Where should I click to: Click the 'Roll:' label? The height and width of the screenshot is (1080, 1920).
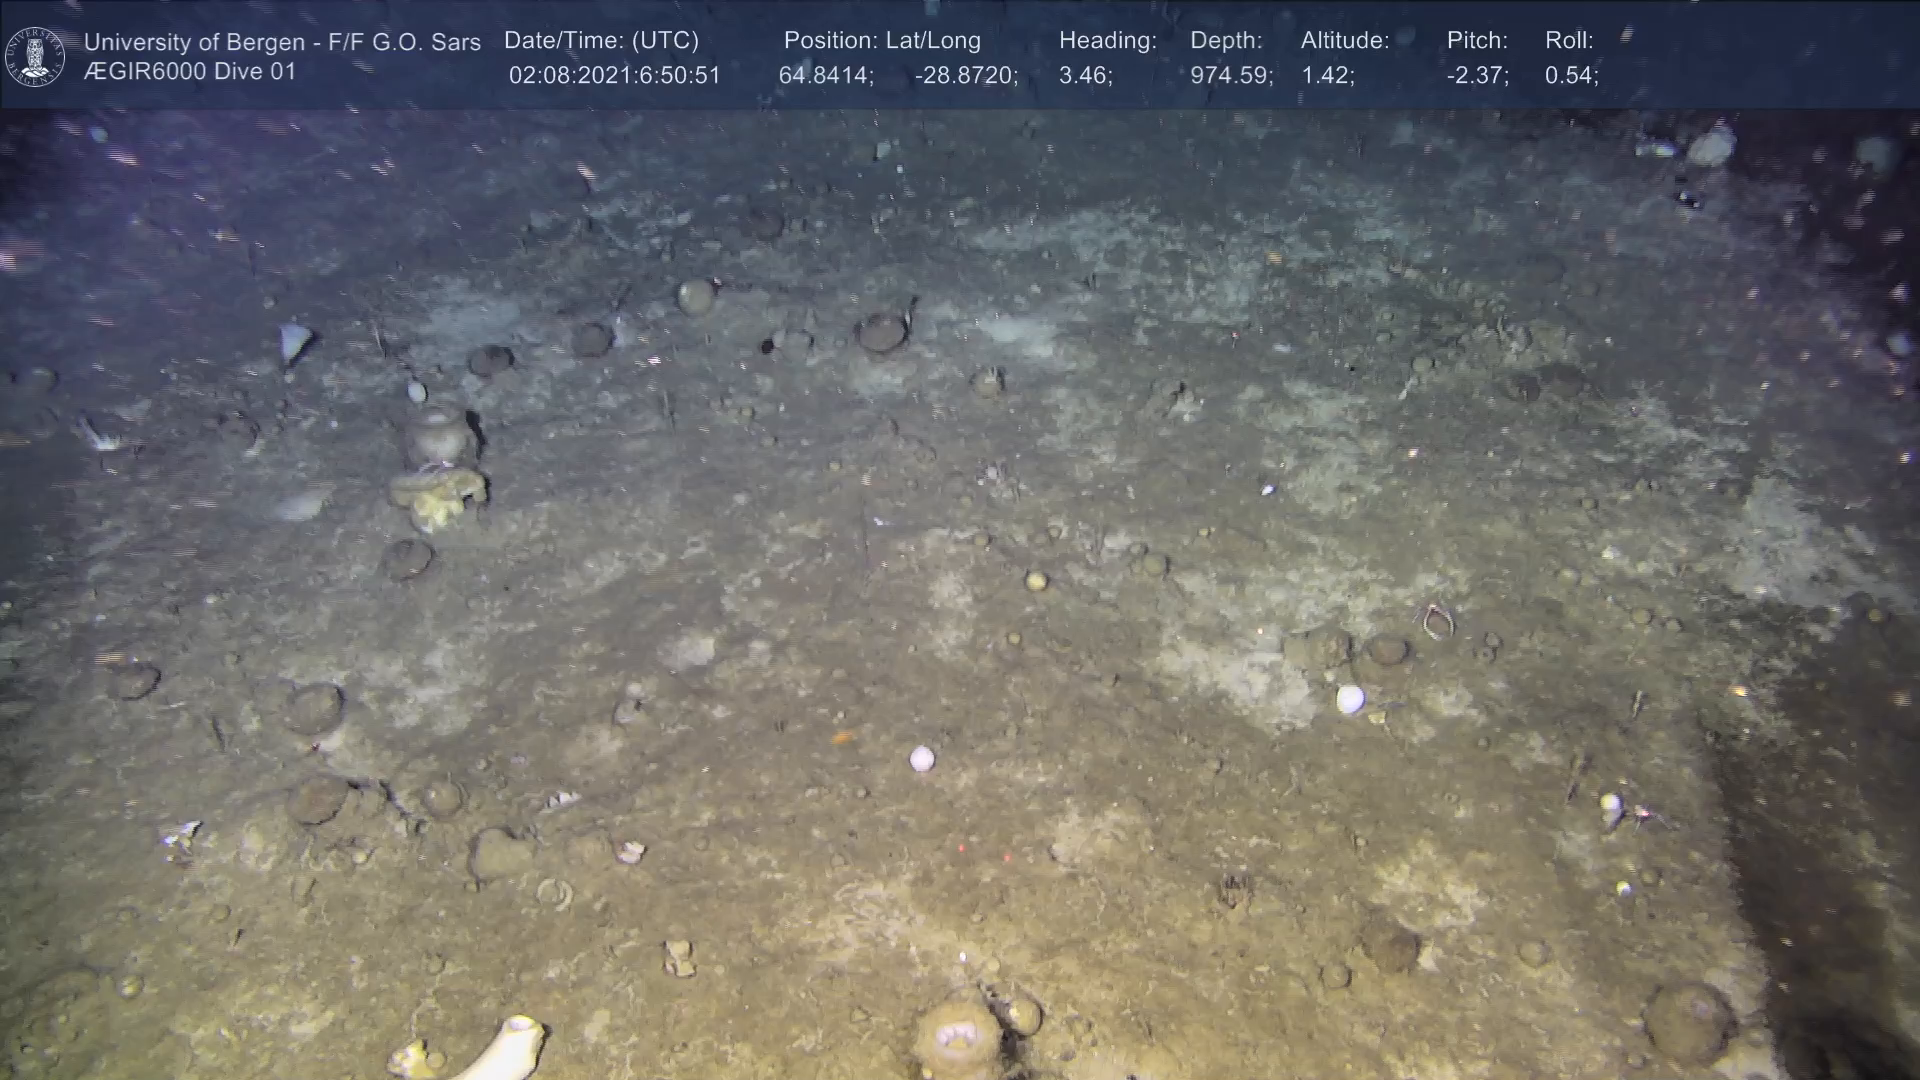pyautogui.click(x=1569, y=41)
